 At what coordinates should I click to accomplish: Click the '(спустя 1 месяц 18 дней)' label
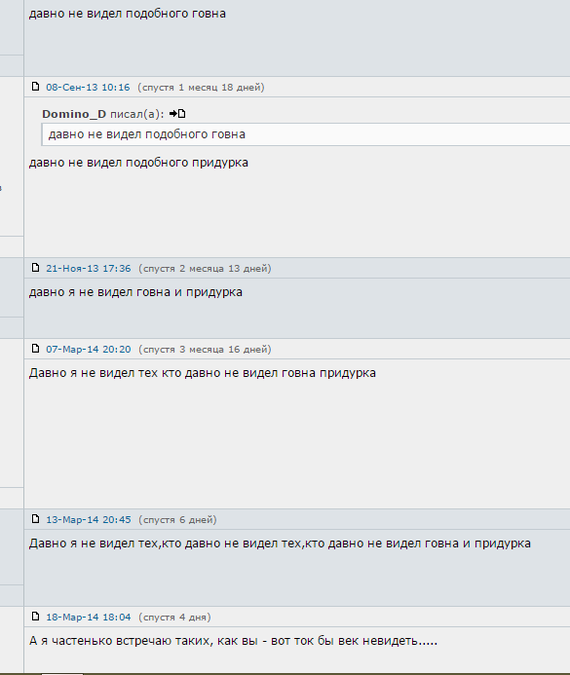click(201, 87)
